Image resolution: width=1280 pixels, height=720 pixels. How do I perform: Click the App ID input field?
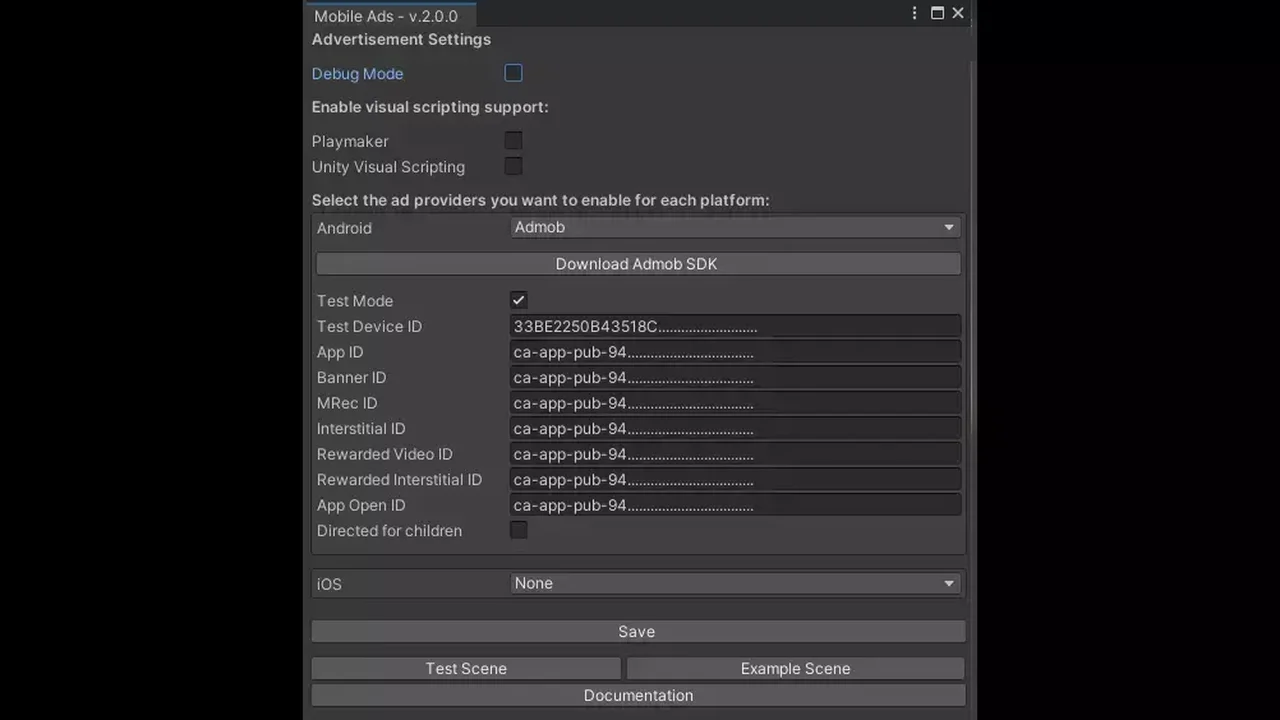(x=735, y=352)
